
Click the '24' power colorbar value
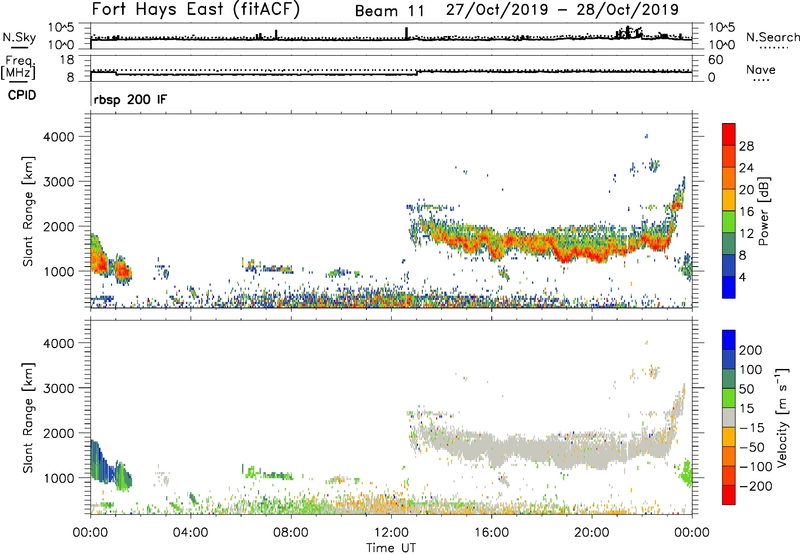746,168
